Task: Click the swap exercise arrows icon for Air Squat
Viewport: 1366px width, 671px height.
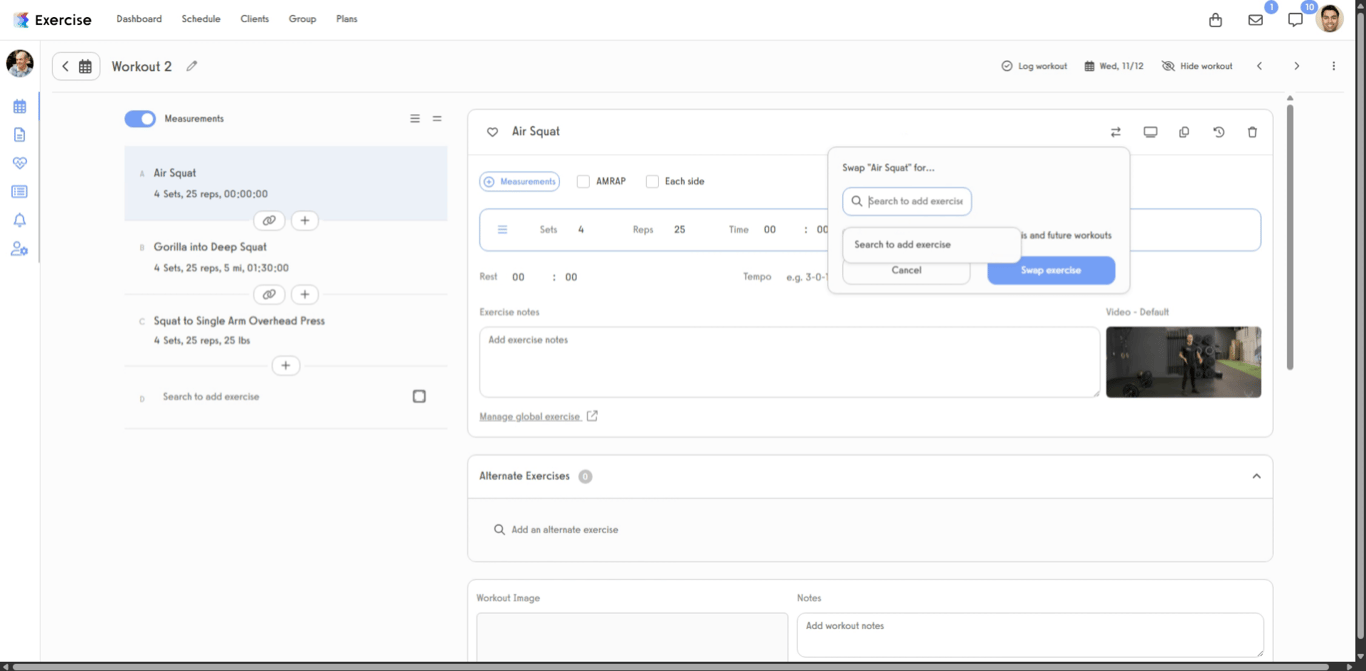Action: (1116, 131)
